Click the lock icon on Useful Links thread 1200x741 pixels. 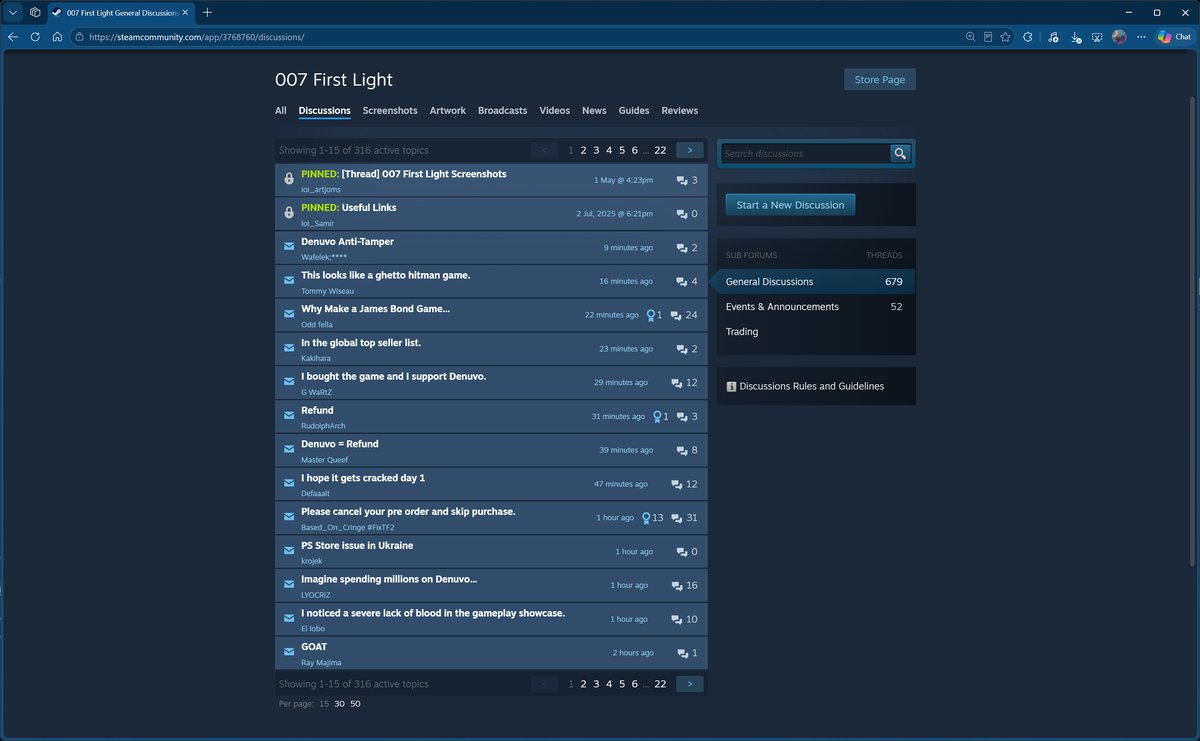point(288,212)
